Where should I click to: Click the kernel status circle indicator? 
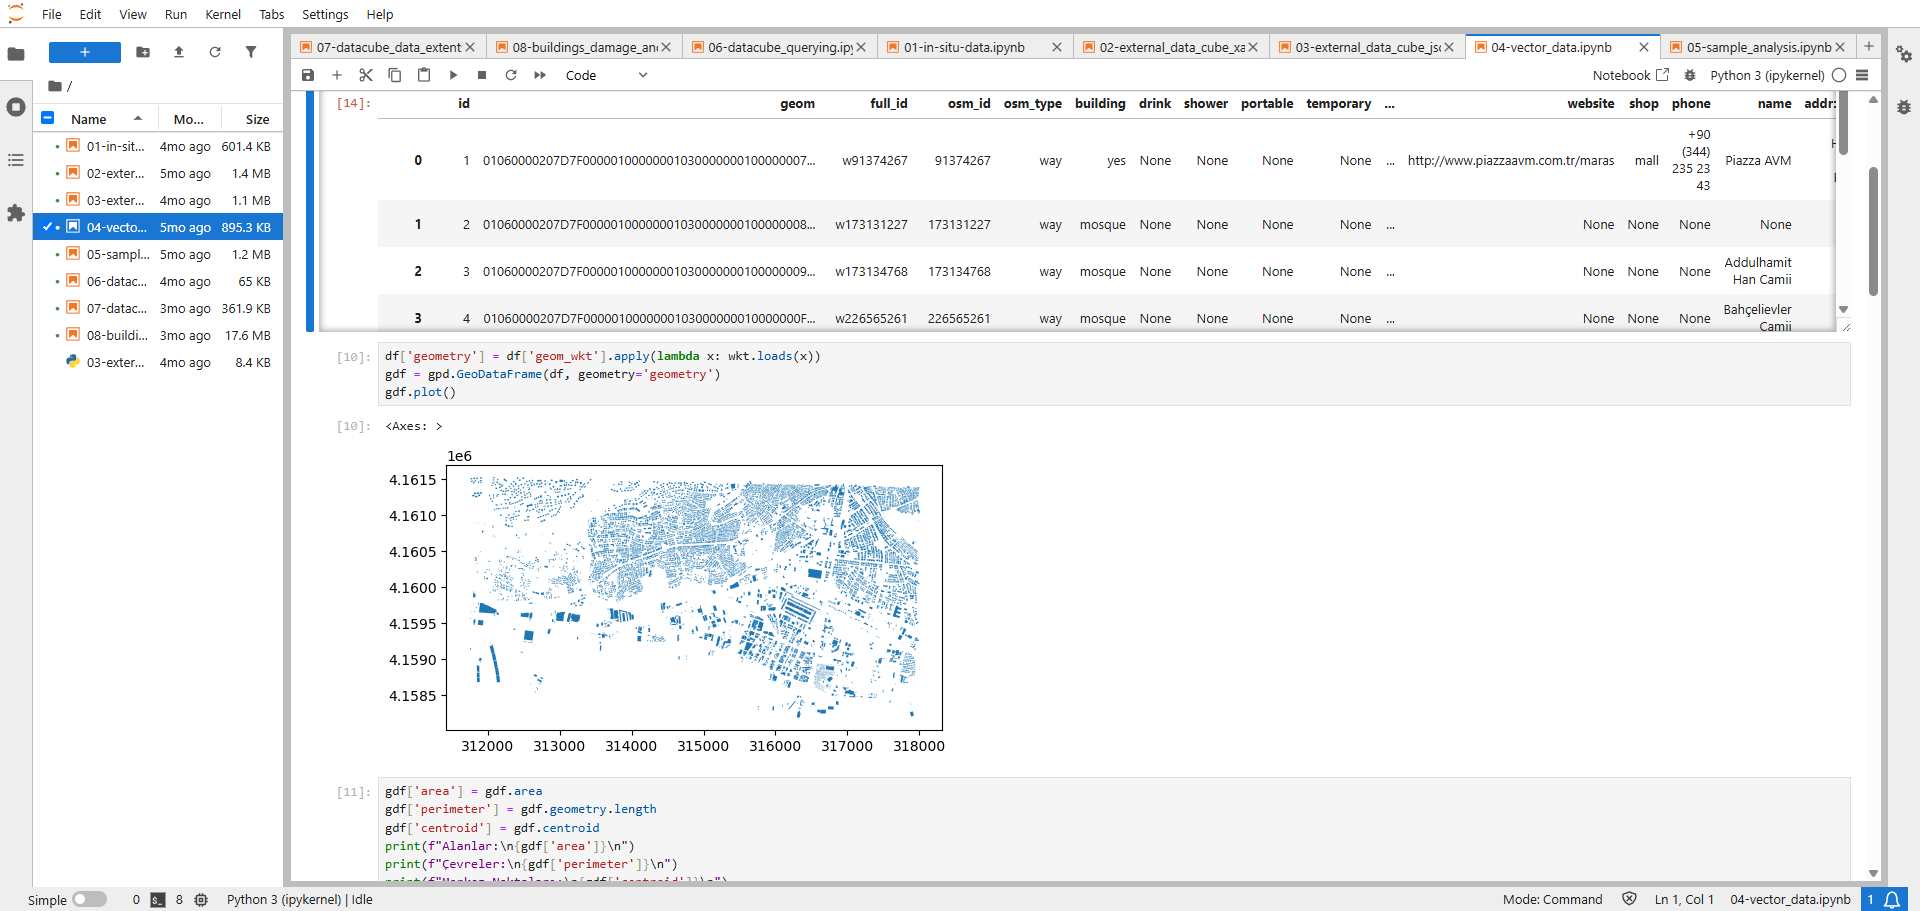[x=1839, y=75]
